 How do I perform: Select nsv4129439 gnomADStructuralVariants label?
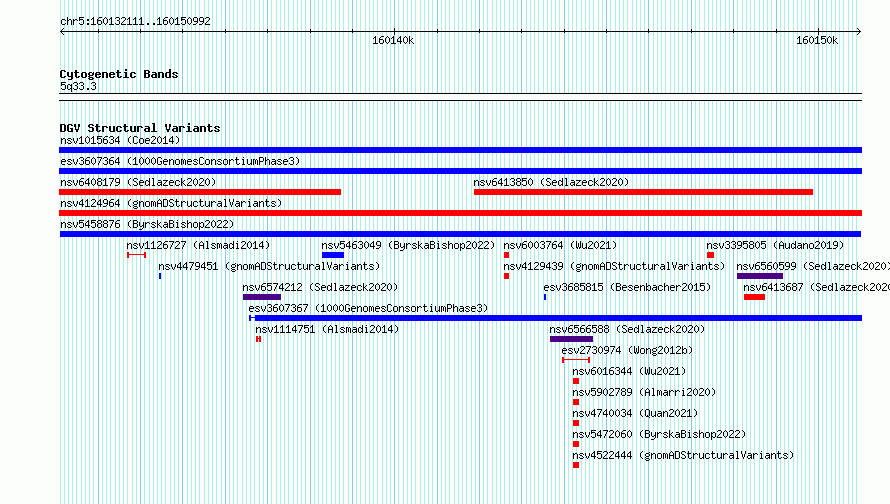point(614,266)
